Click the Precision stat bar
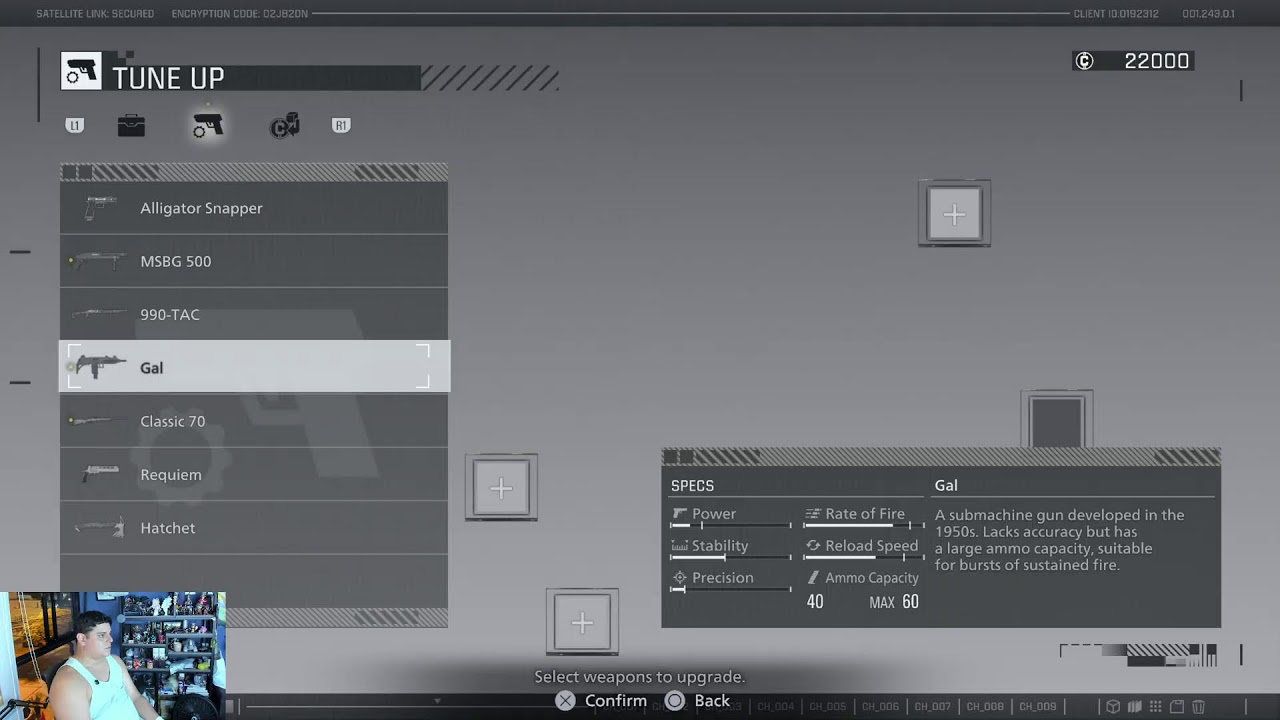Image resolution: width=1280 pixels, height=720 pixels. point(730,590)
